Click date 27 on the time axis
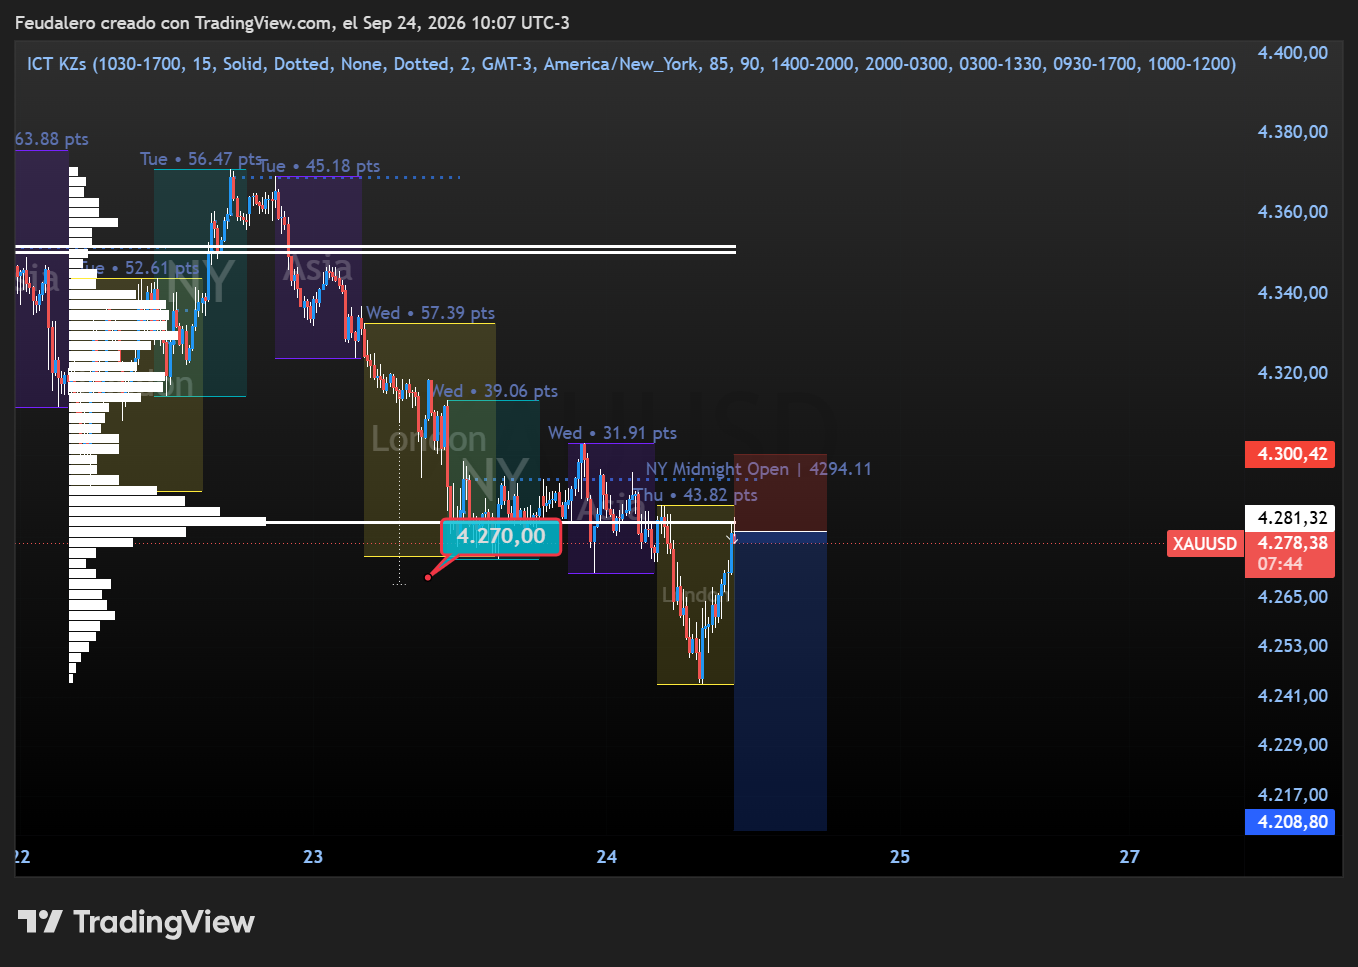Image resolution: width=1358 pixels, height=967 pixels. point(1129,857)
